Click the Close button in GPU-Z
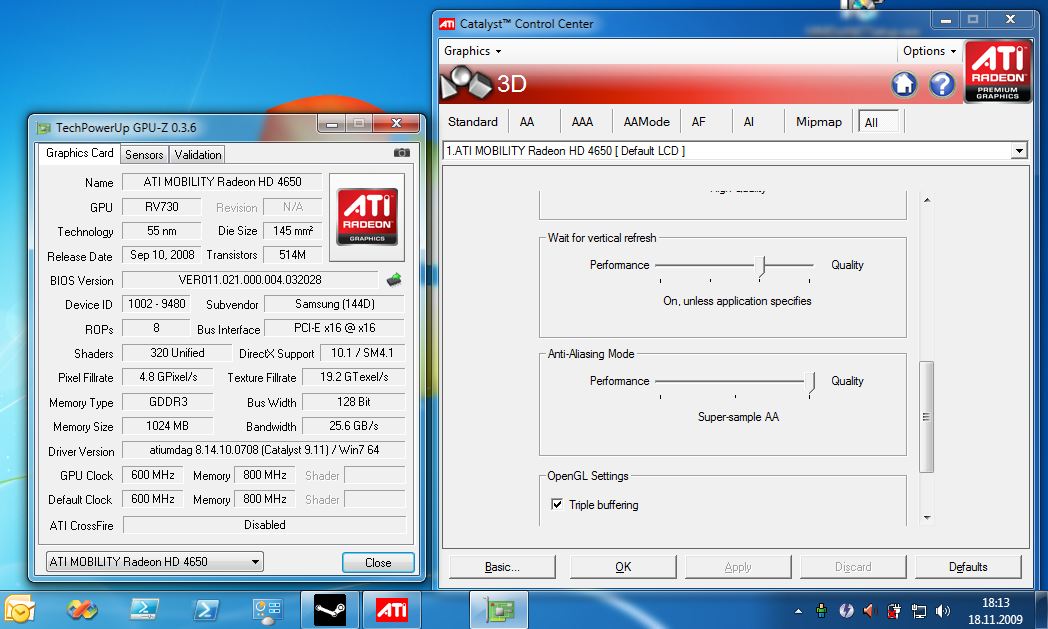The image size is (1048, 629). pyautogui.click(x=378, y=563)
